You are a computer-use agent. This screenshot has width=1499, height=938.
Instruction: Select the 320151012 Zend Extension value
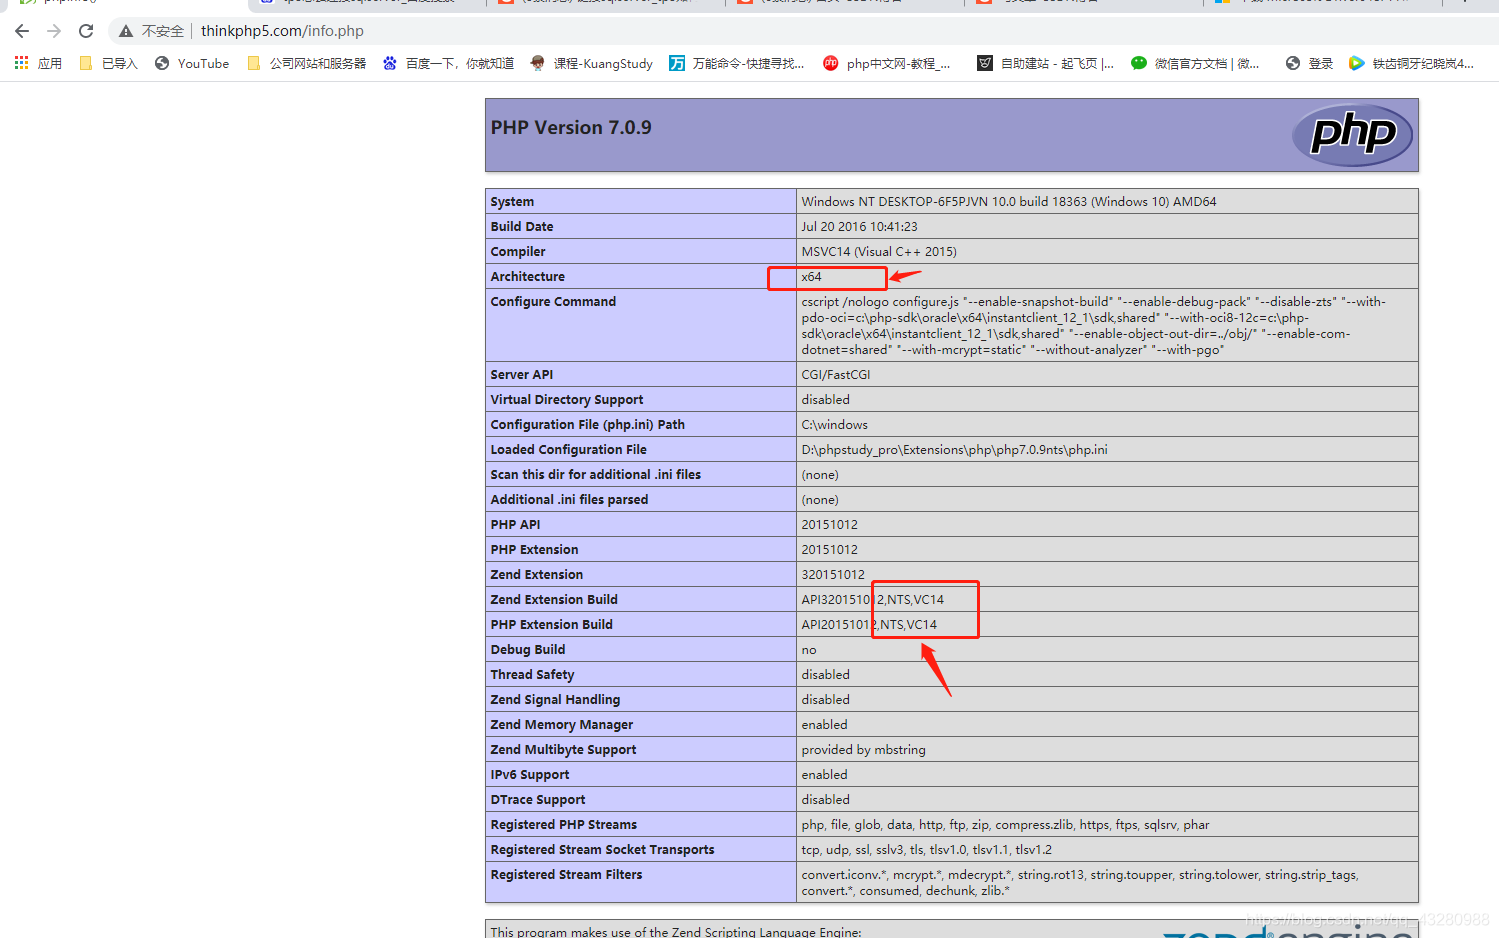[833, 574]
